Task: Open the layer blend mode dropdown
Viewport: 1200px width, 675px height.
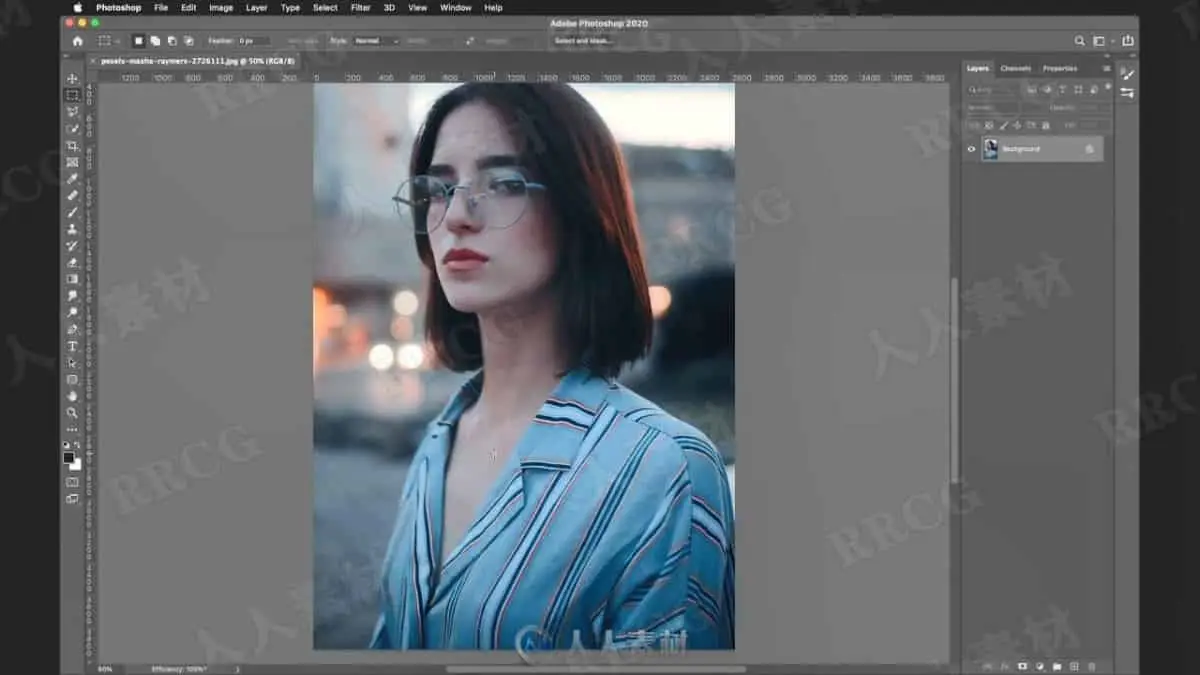Action: click(992, 108)
